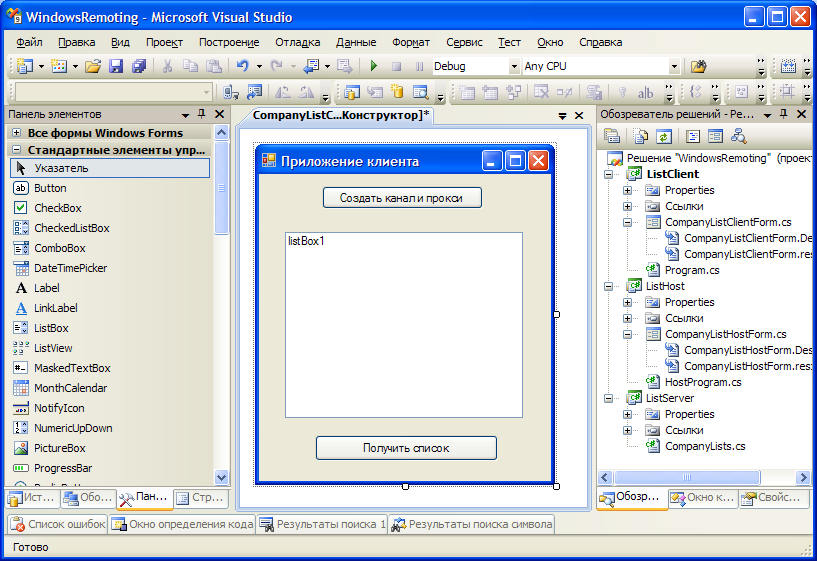
Task: Click View Class Diagram icon
Action: [x=738, y=136]
